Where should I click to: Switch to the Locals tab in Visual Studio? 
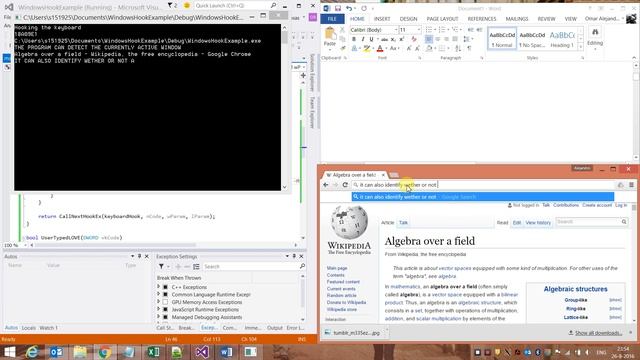(29, 328)
